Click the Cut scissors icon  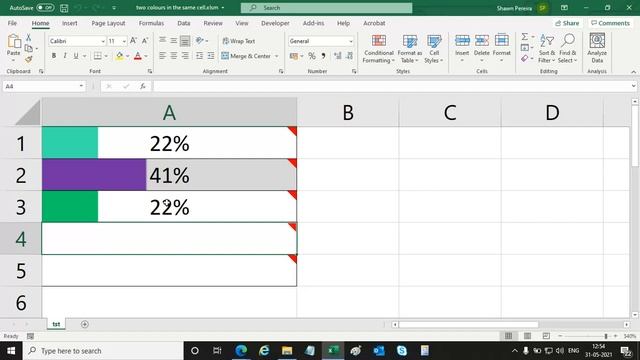coord(28,38)
